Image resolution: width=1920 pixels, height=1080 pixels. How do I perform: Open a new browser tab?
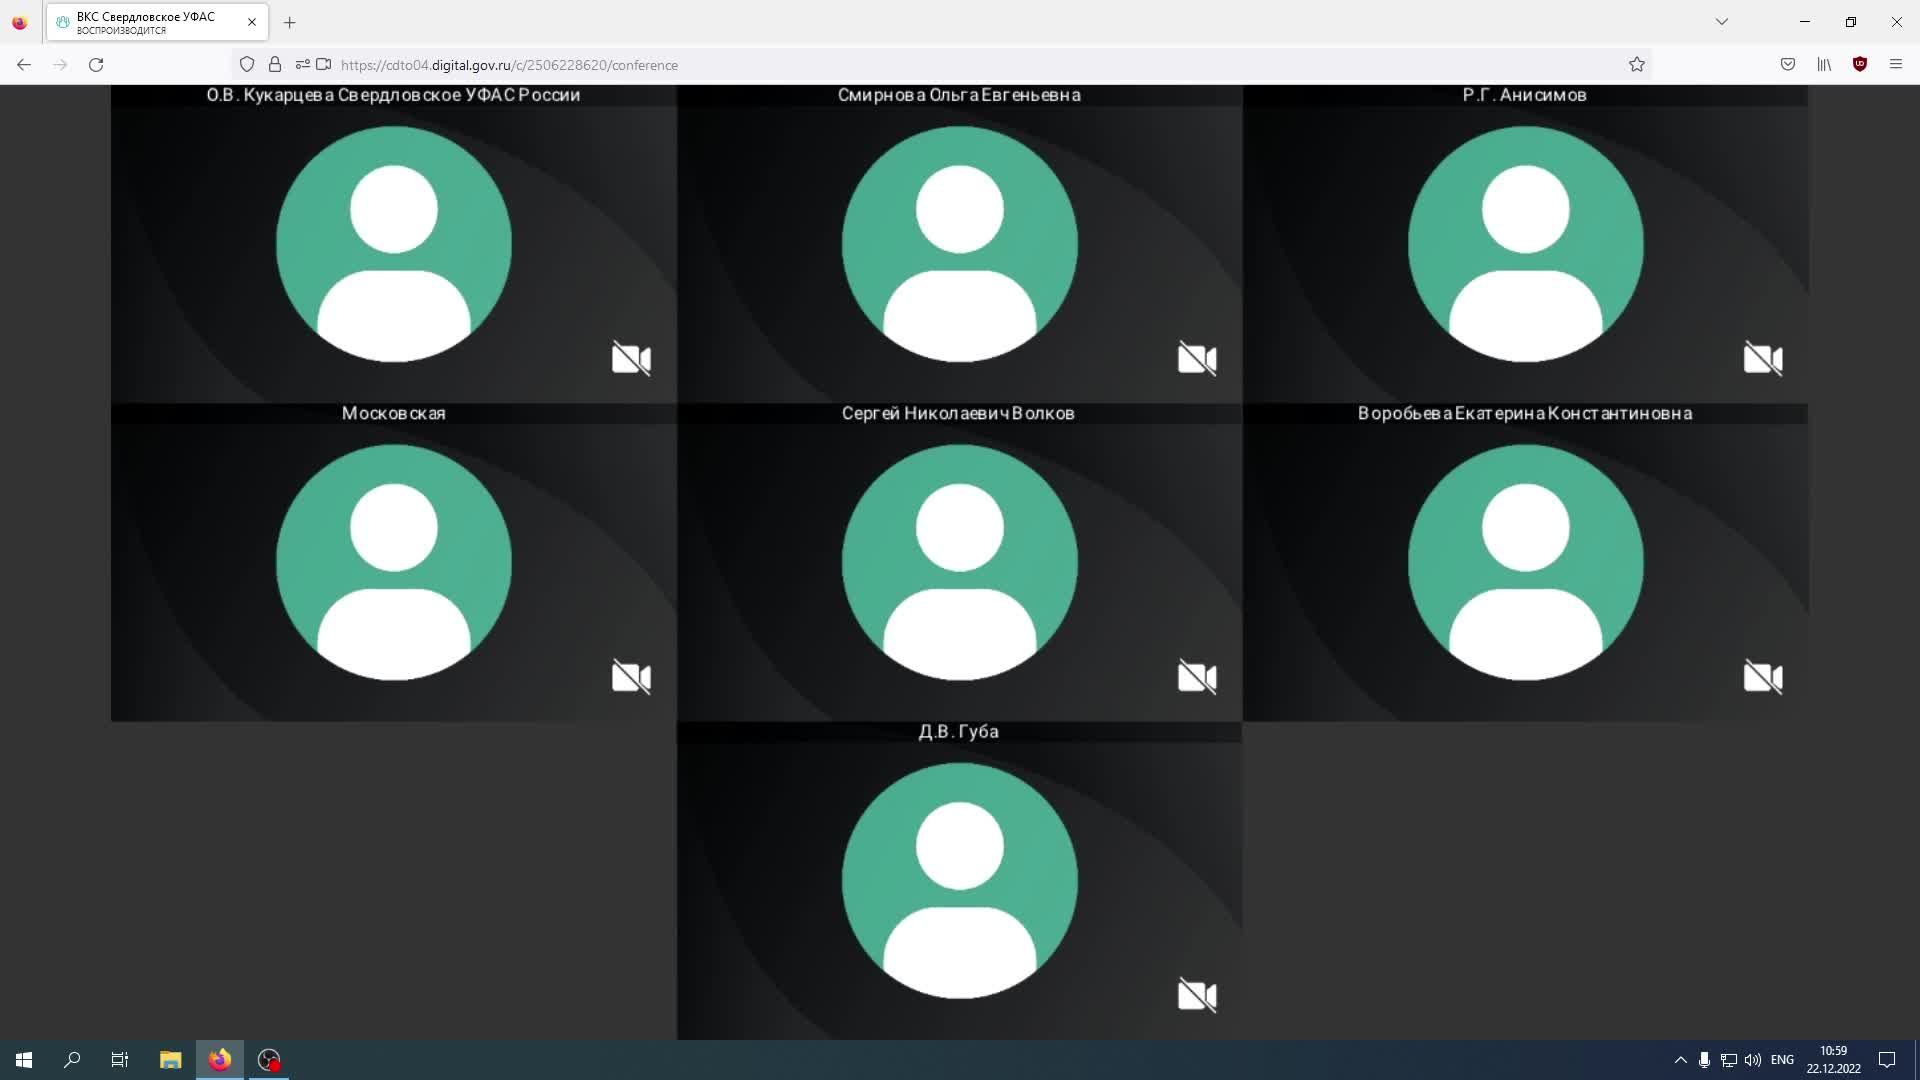tap(290, 22)
